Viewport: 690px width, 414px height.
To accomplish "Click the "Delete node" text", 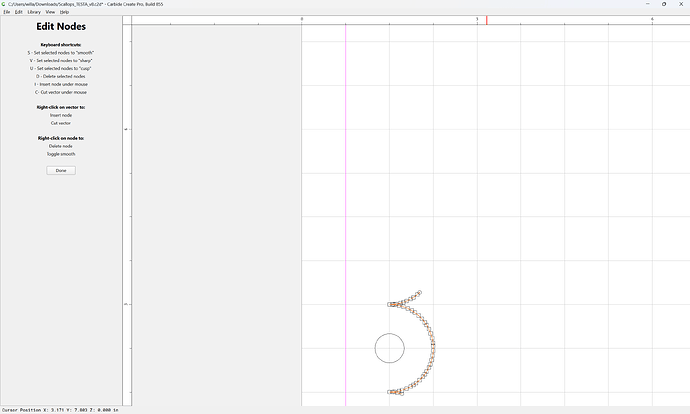I will coord(61,146).
